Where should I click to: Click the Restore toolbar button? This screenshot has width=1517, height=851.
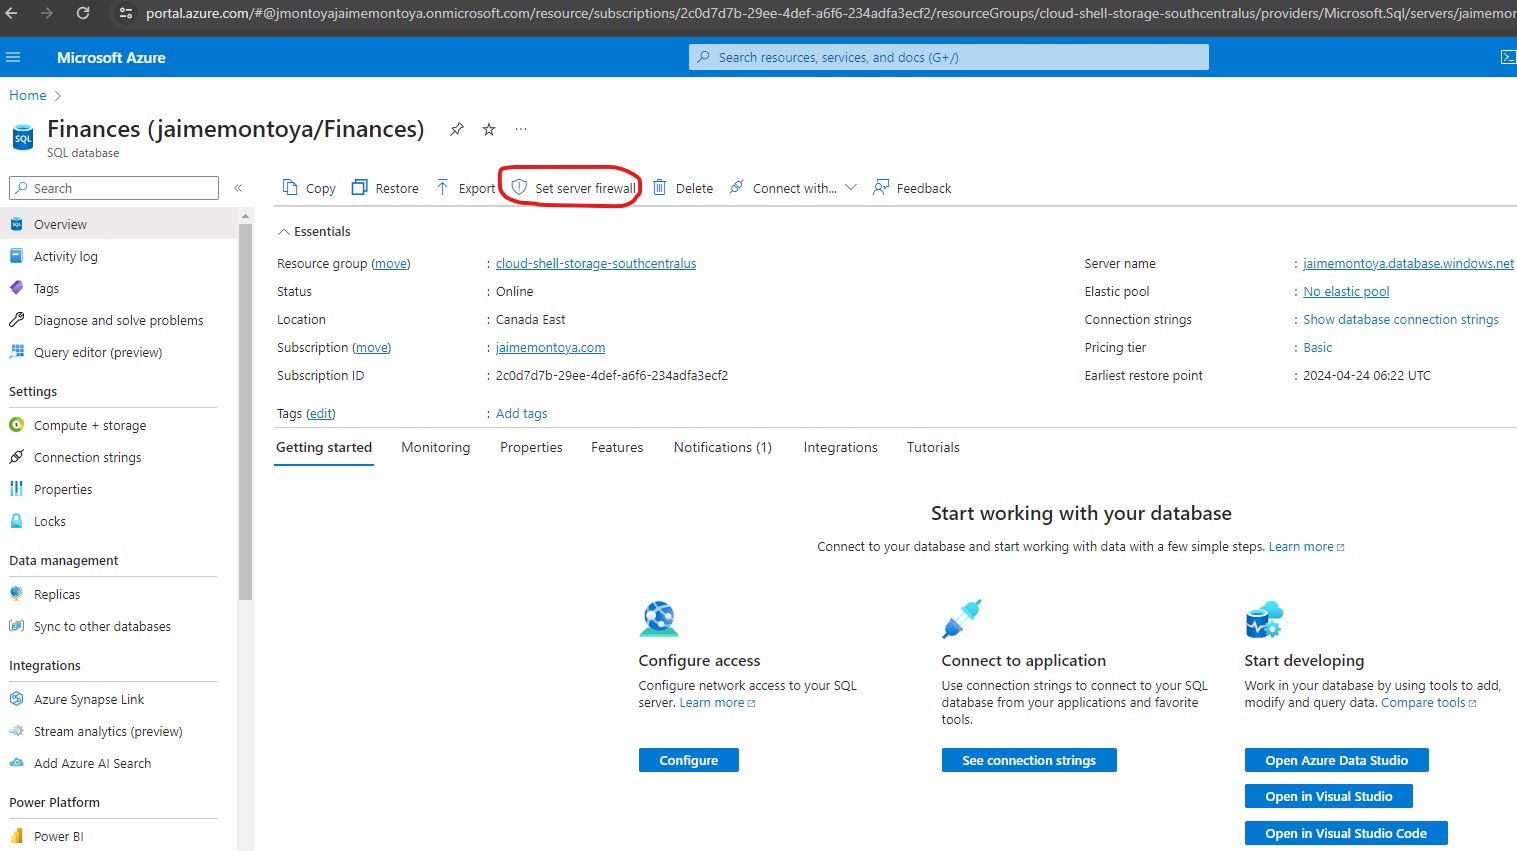(385, 188)
